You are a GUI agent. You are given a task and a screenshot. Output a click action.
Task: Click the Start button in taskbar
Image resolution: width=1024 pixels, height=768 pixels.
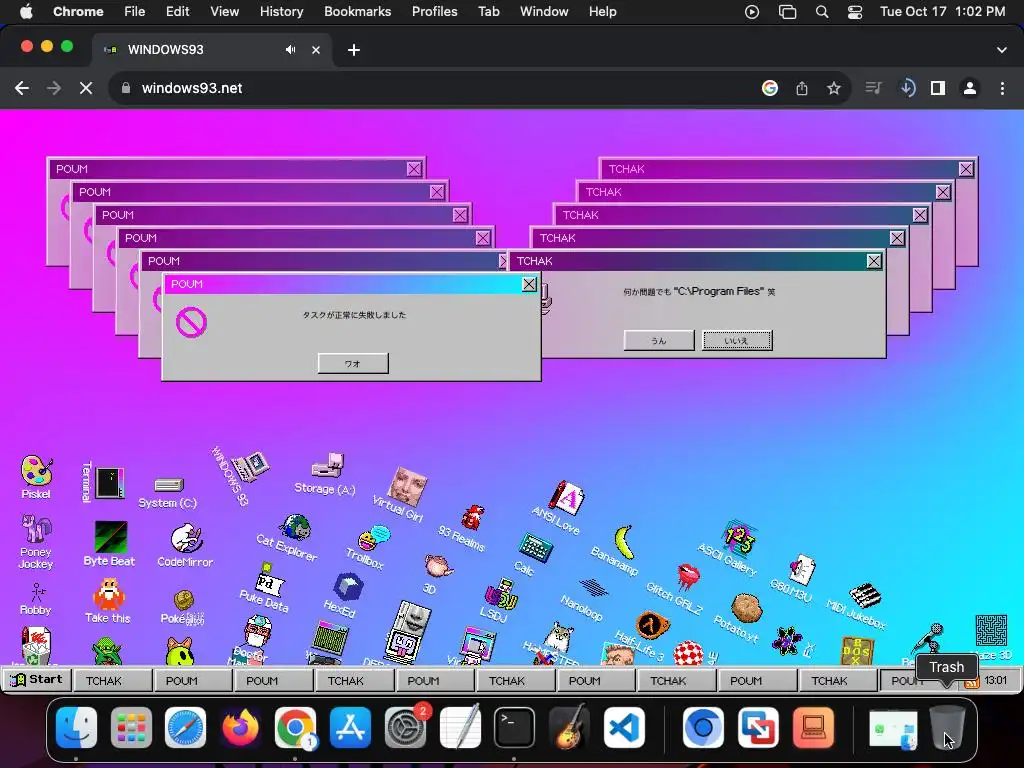(37, 680)
